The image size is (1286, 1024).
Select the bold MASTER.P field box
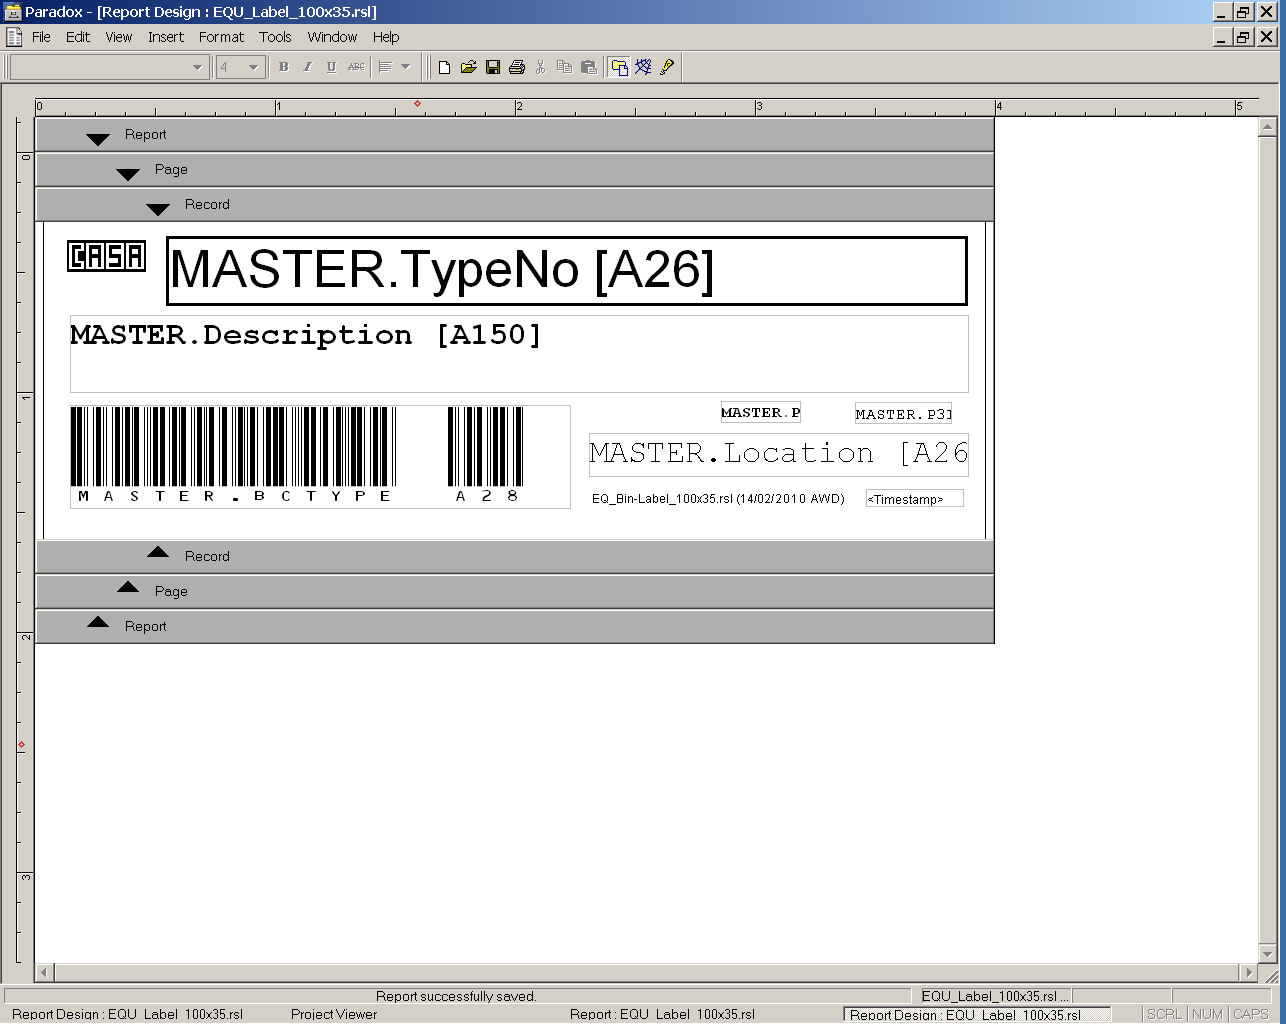pyautogui.click(x=761, y=412)
